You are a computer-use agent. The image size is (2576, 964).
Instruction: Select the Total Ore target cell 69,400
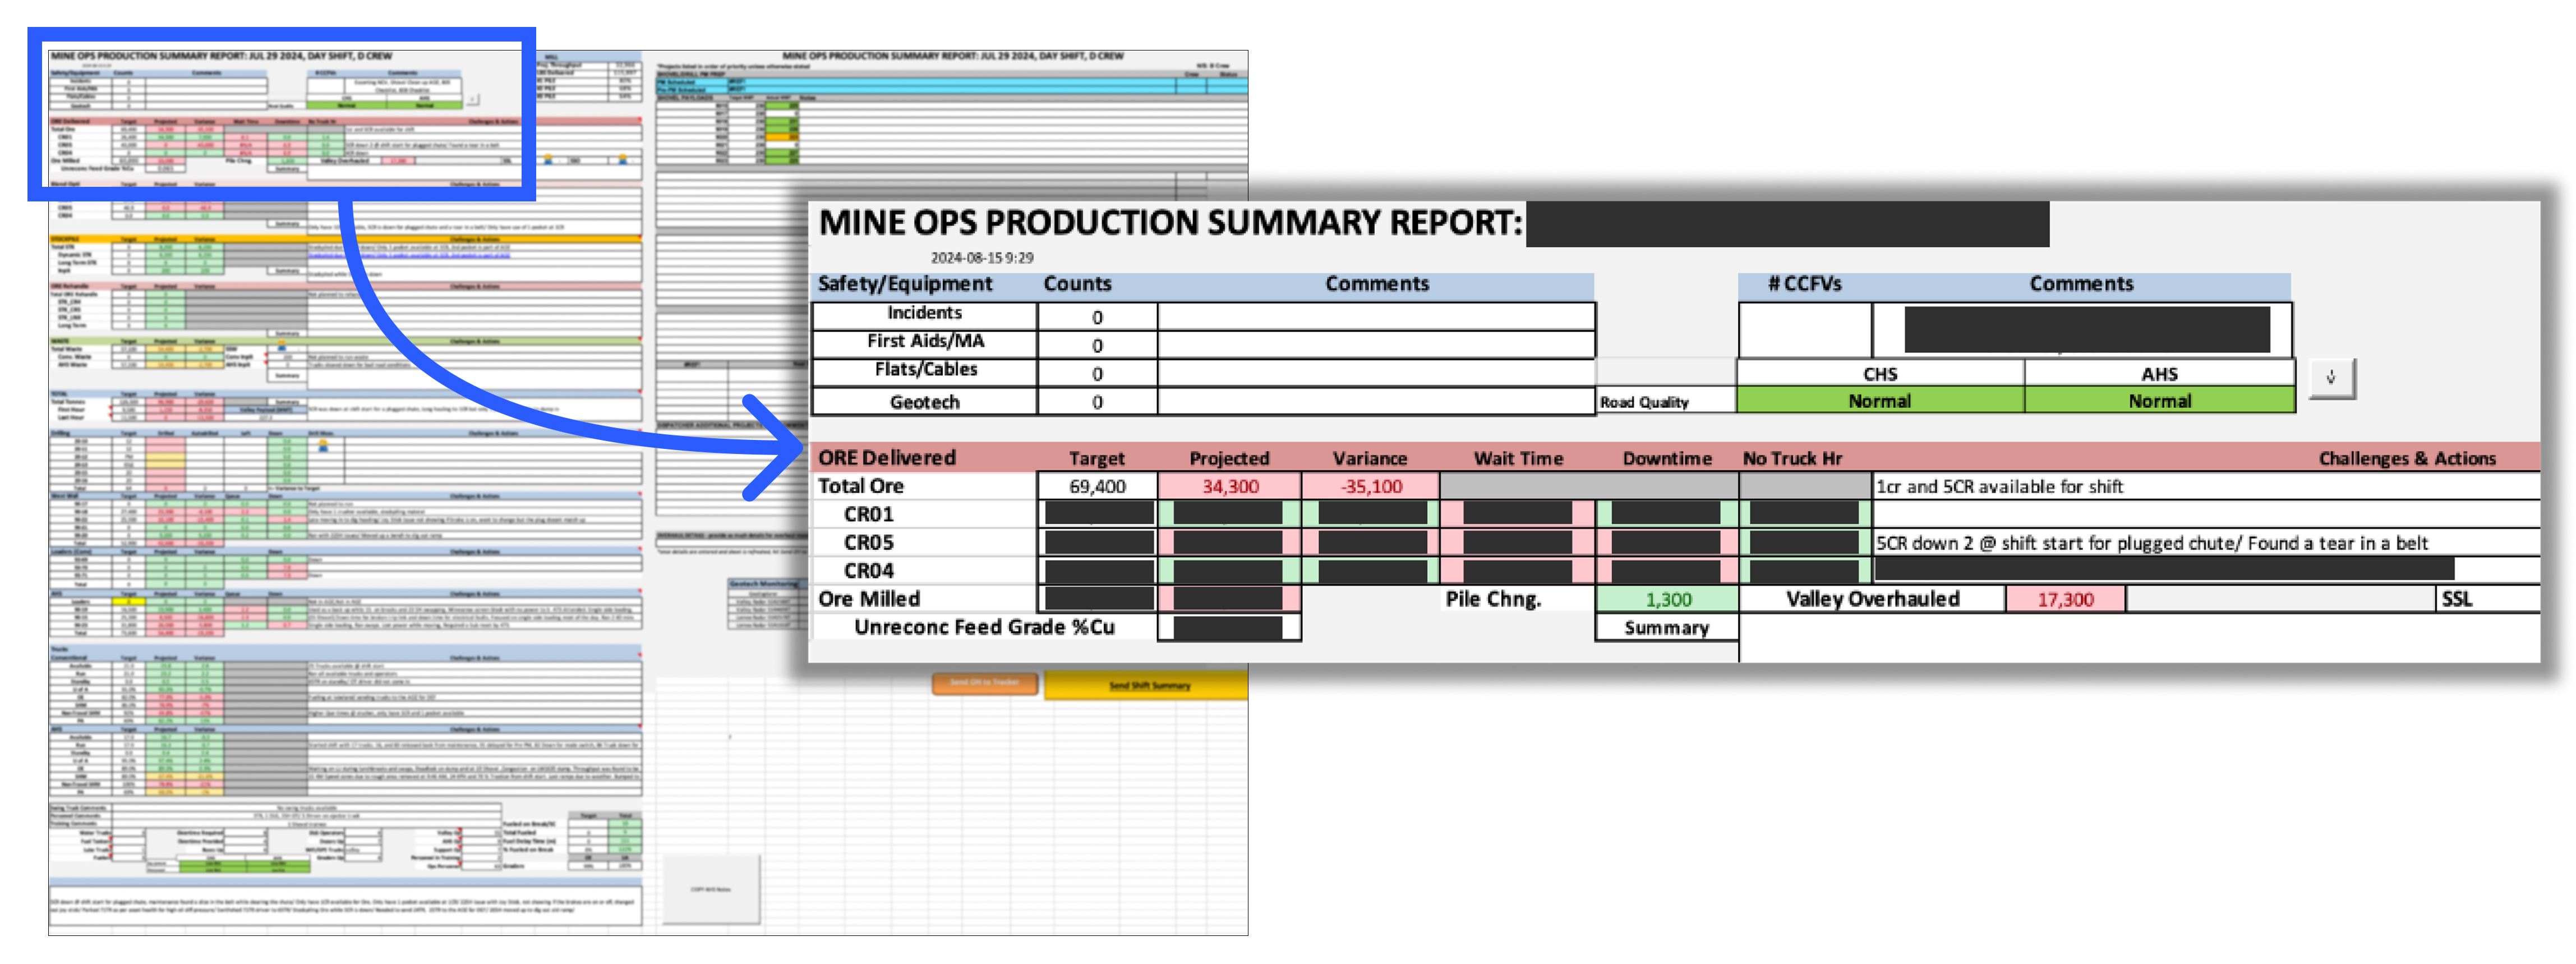1097,486
